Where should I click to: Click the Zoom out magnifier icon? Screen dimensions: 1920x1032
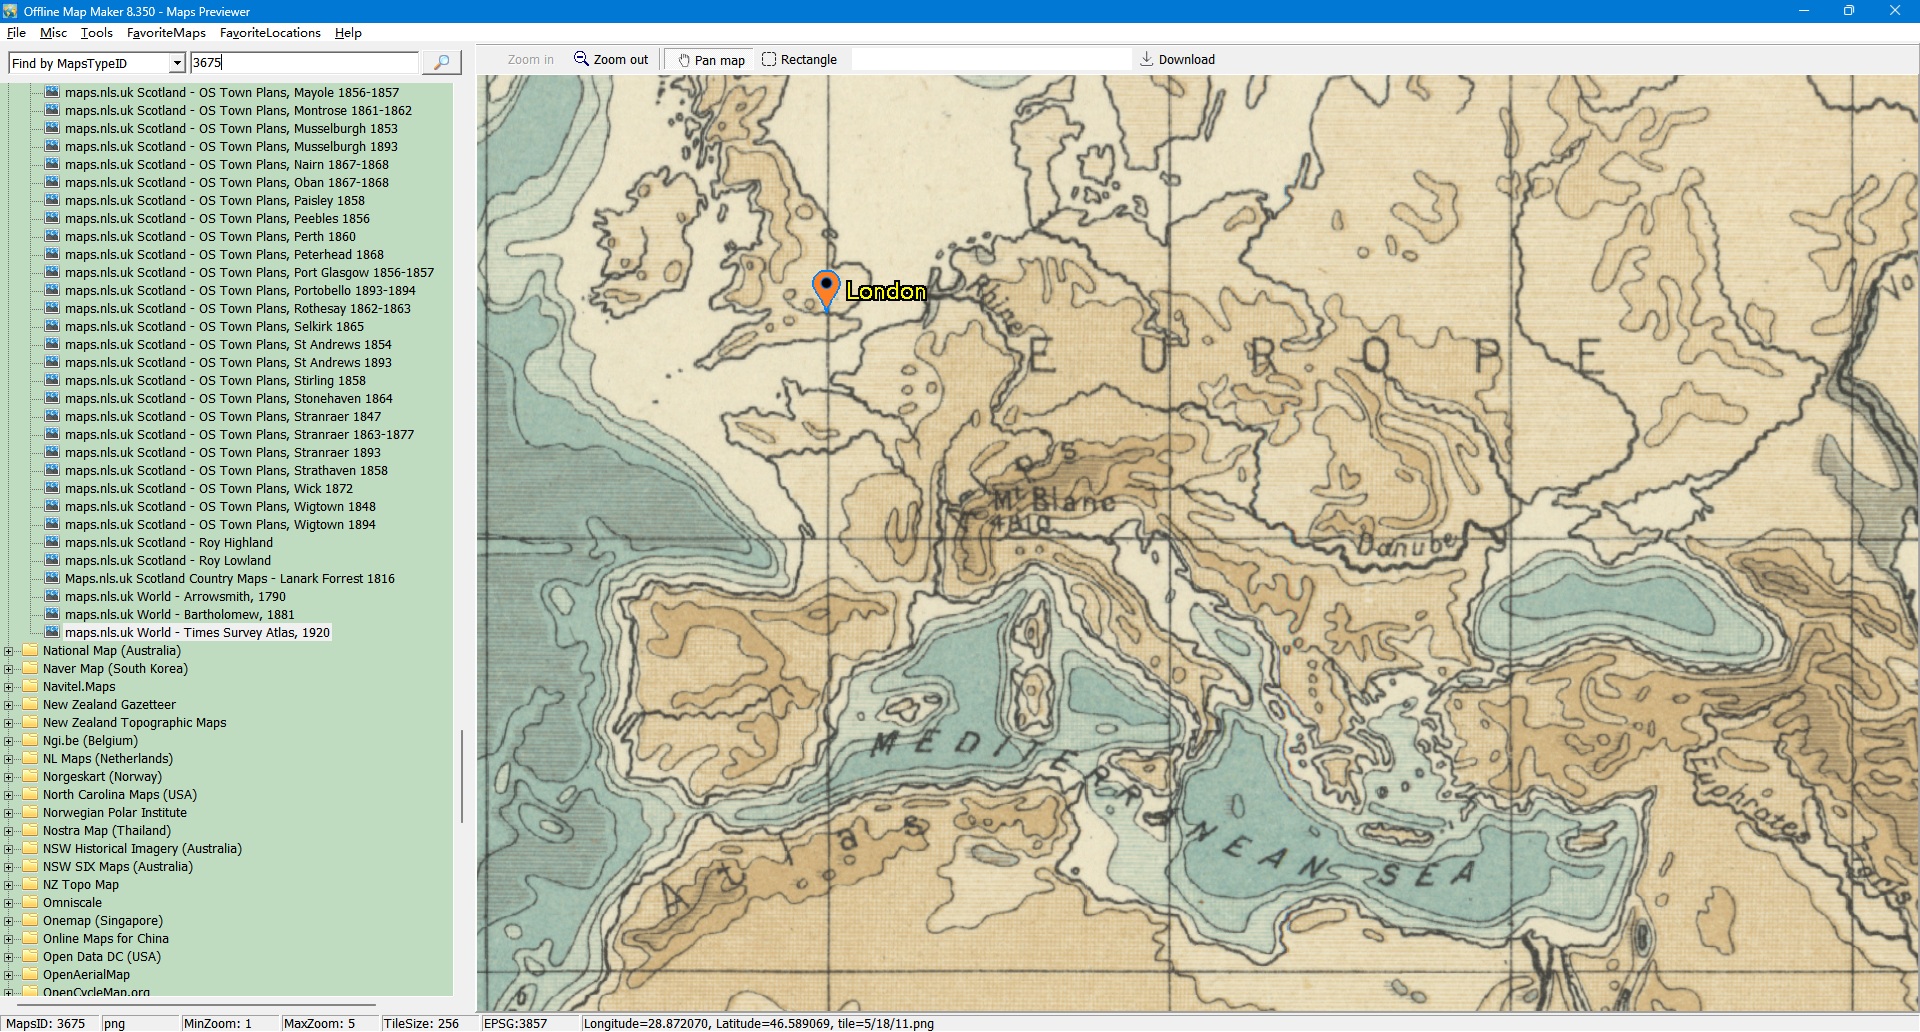pyautogui.click(x=581, y=59)
